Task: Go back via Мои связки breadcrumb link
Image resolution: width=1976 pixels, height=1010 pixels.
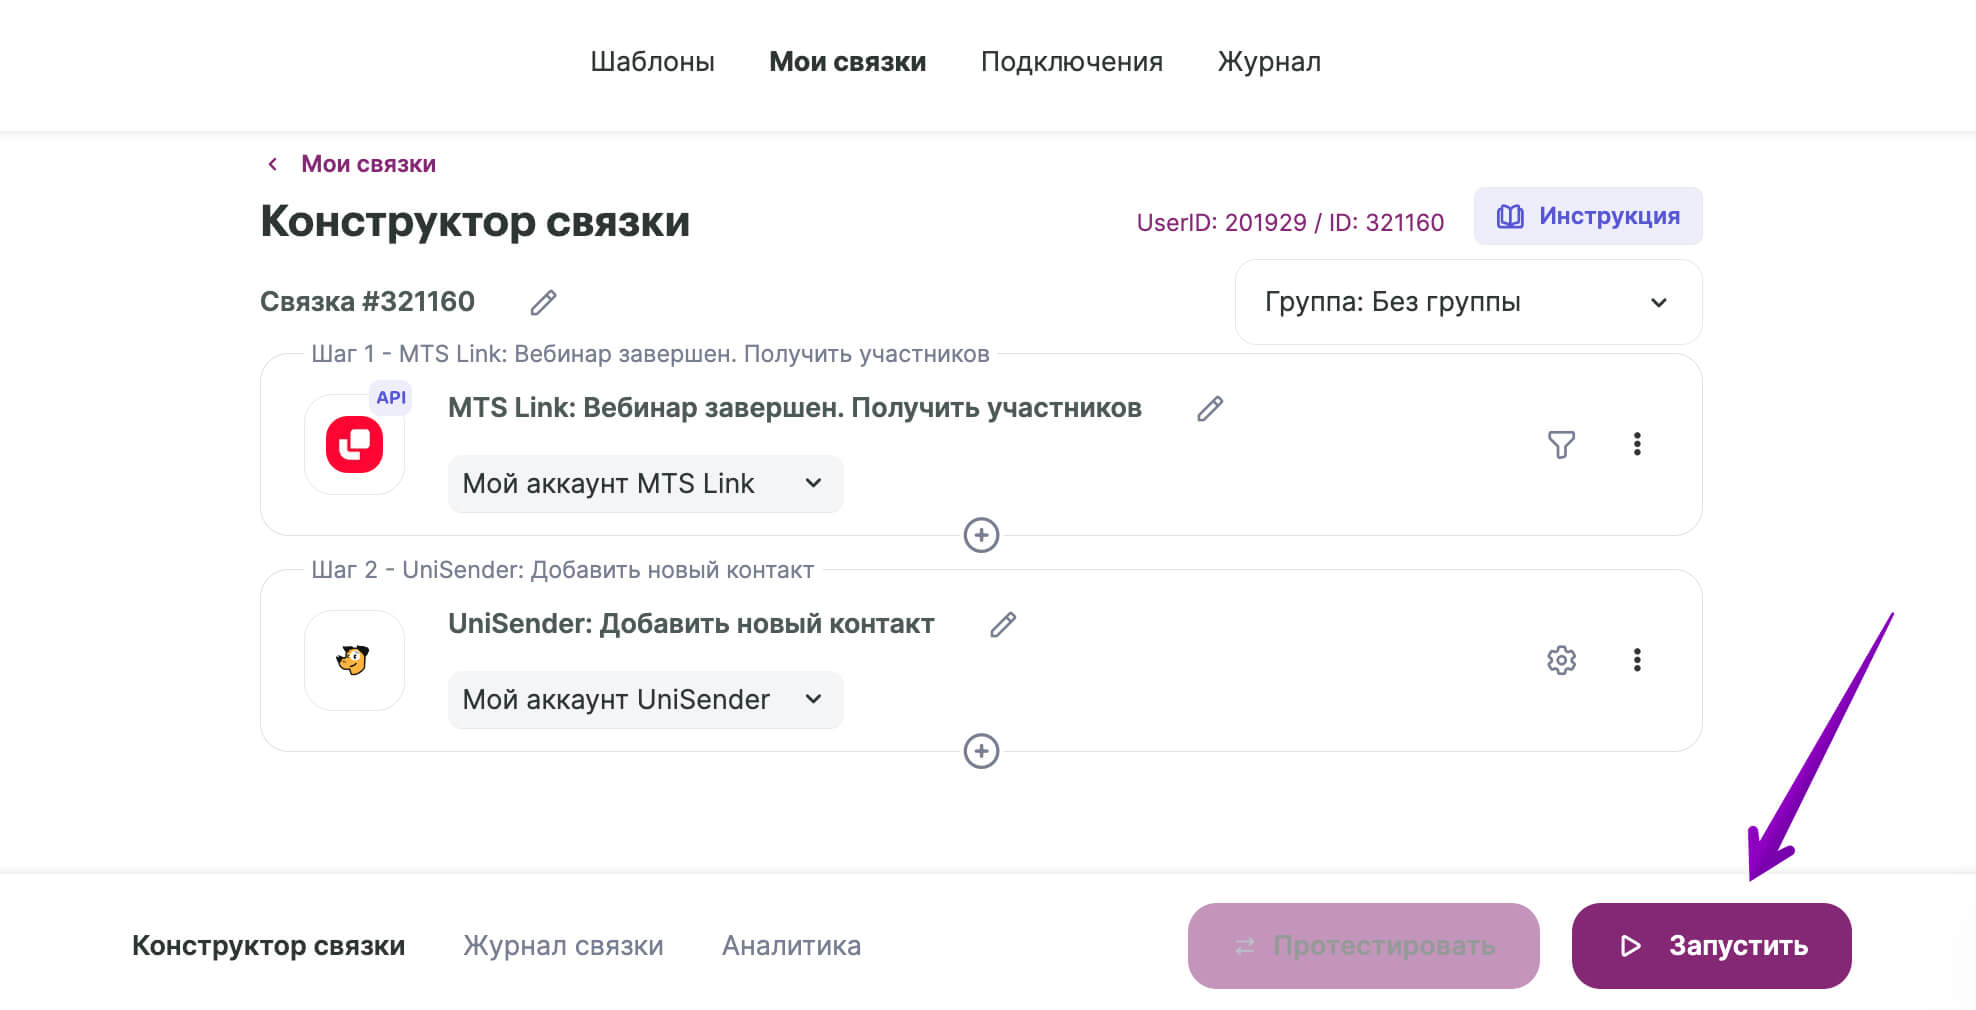Action: click(x=368, y=164)
